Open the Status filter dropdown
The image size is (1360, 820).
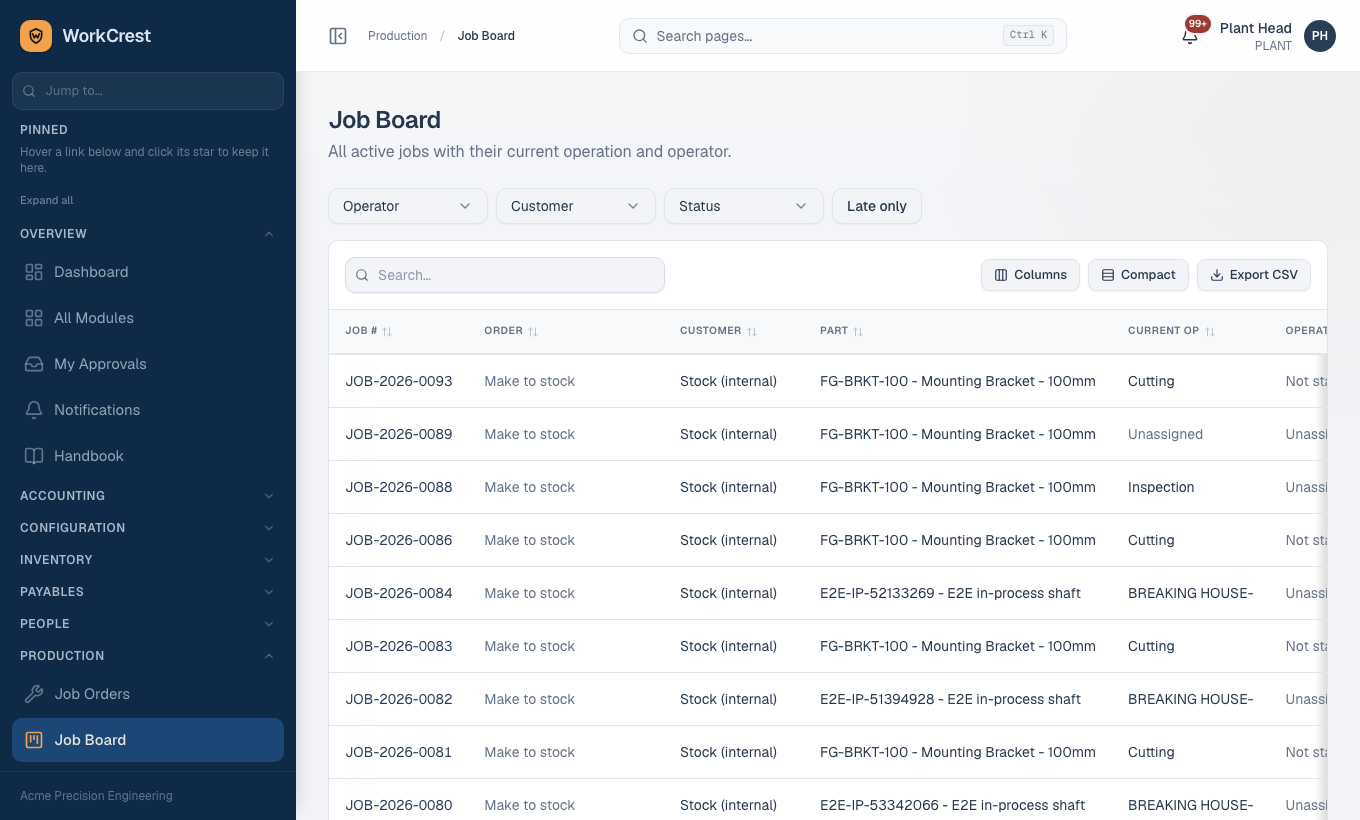click(x=744, y=206)
